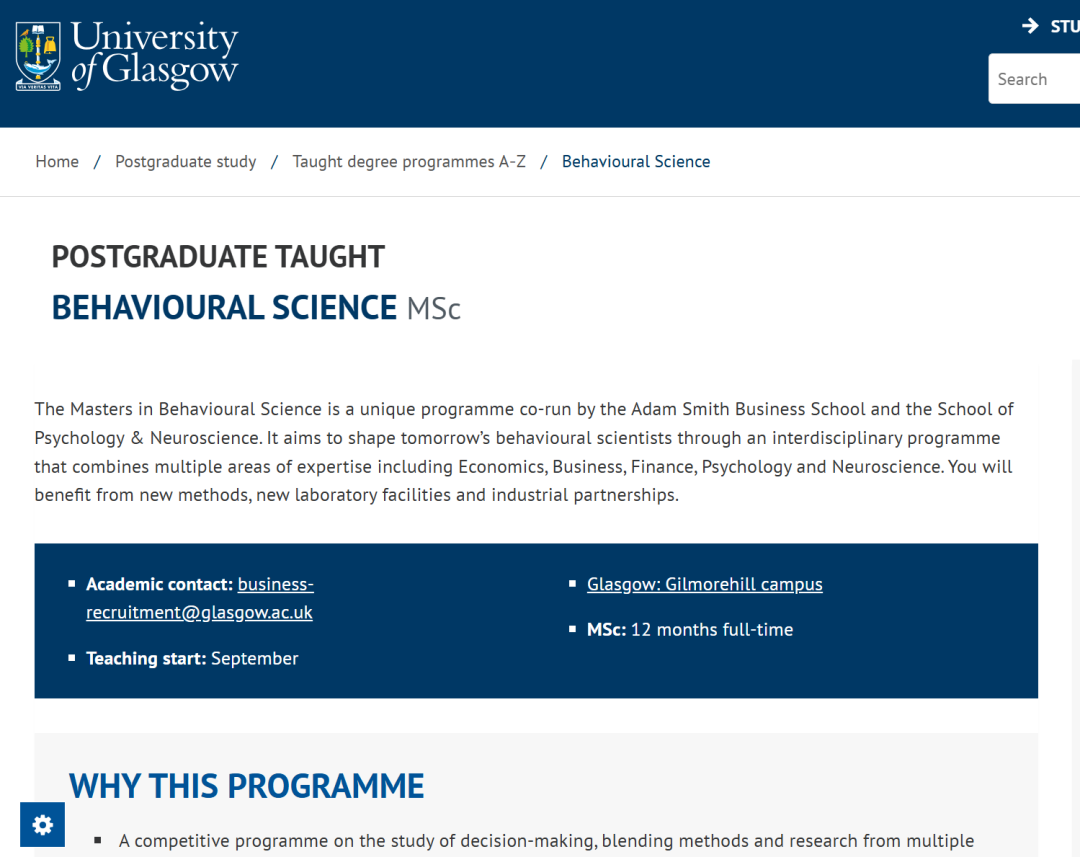Click the MSc: 12 months full-time item
This screenshot has height=857, width=1080.
point(689,630)
